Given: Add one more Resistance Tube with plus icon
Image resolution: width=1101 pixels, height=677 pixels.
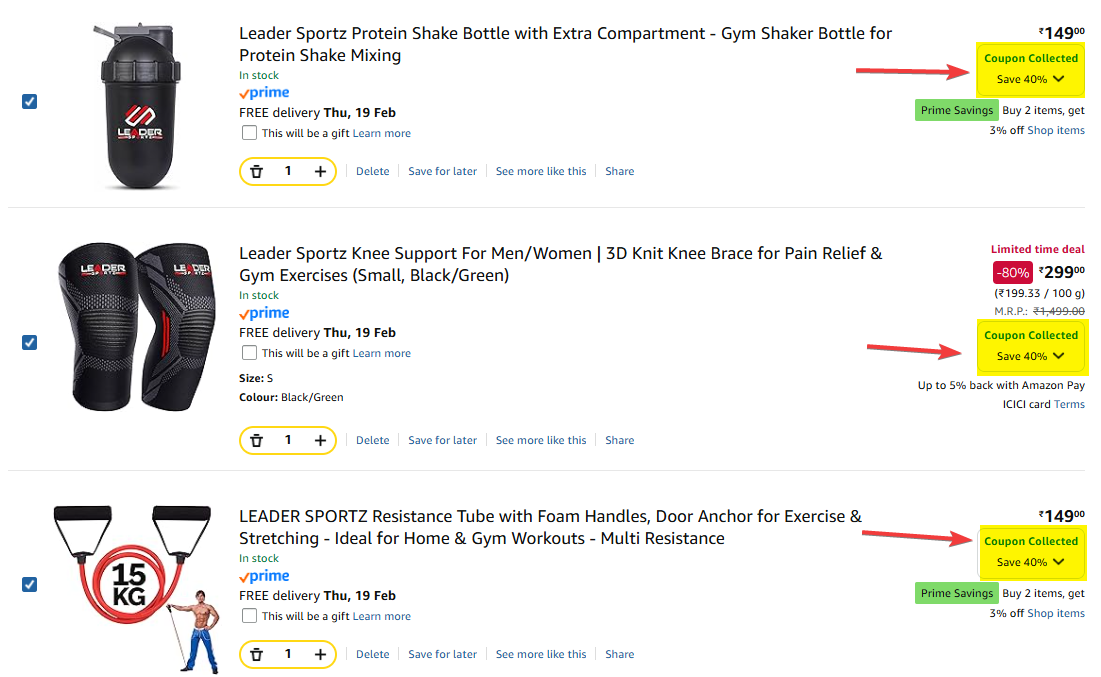Looking at the screenshot, I should (320, 655).
